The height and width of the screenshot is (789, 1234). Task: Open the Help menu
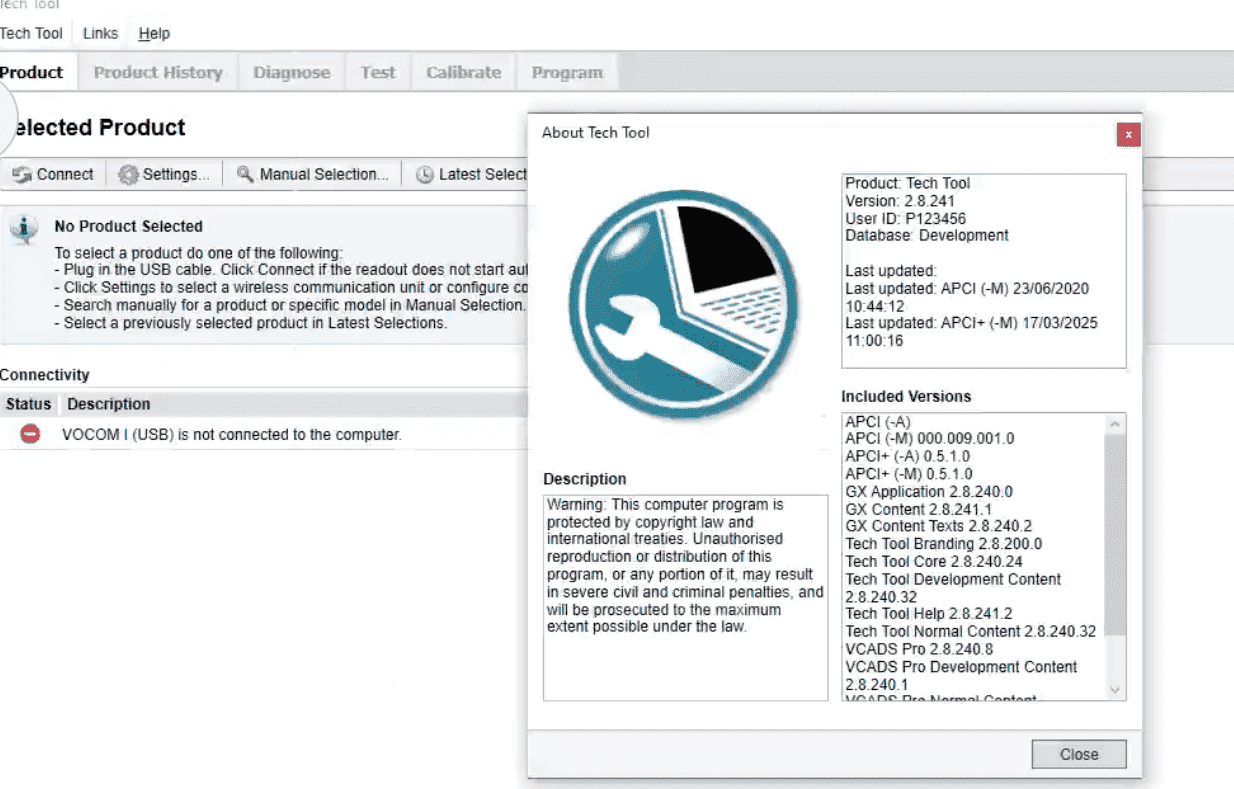pos(154,34)
